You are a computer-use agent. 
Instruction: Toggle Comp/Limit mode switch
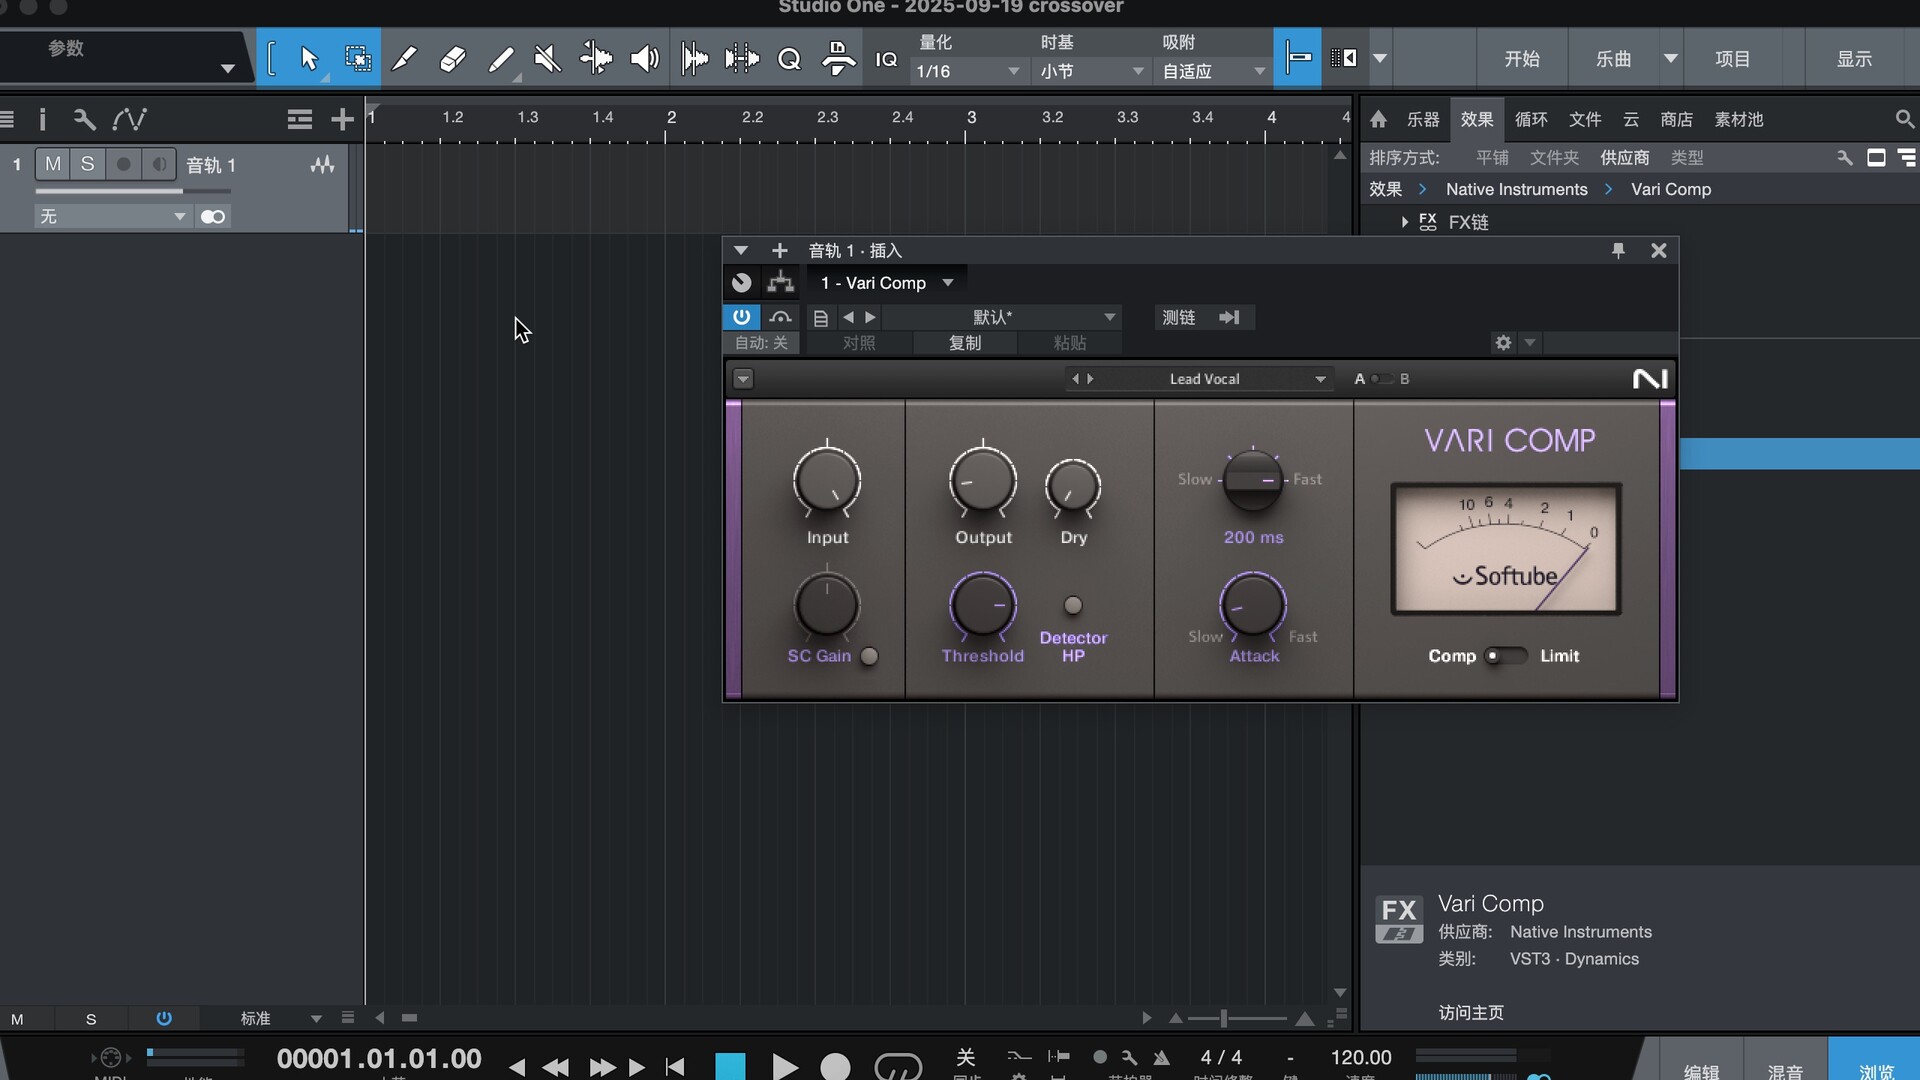(x=1505, y=656)
